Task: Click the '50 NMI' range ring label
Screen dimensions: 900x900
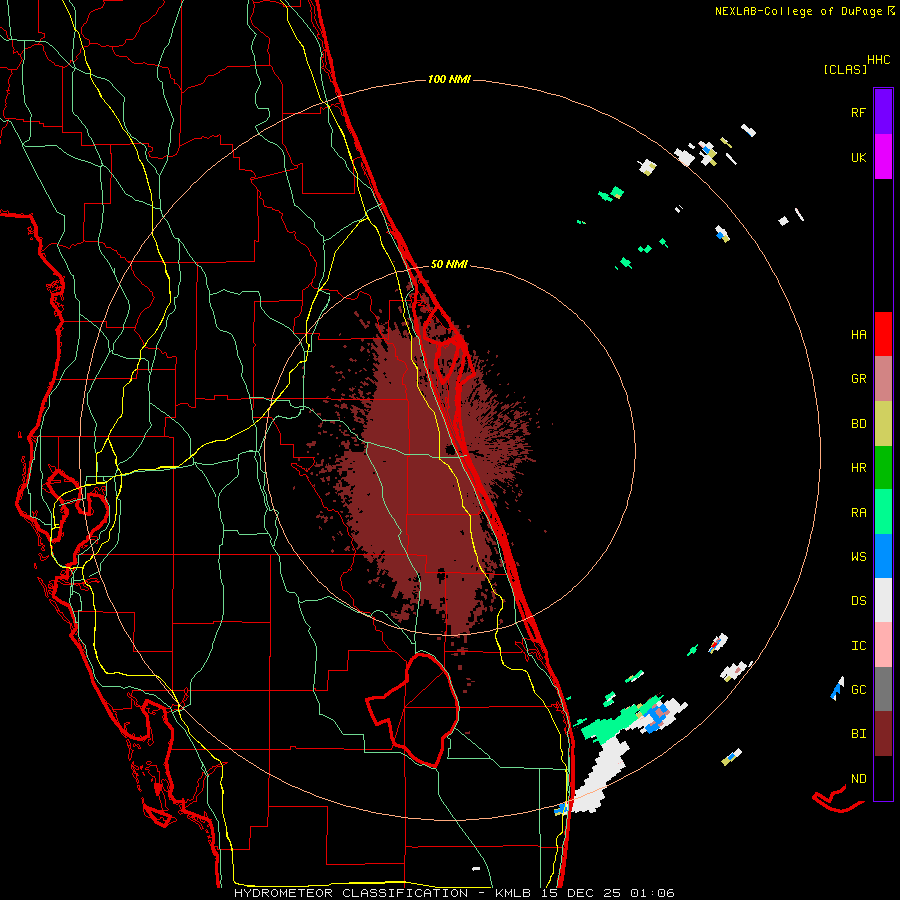Action: click(449, 265)
